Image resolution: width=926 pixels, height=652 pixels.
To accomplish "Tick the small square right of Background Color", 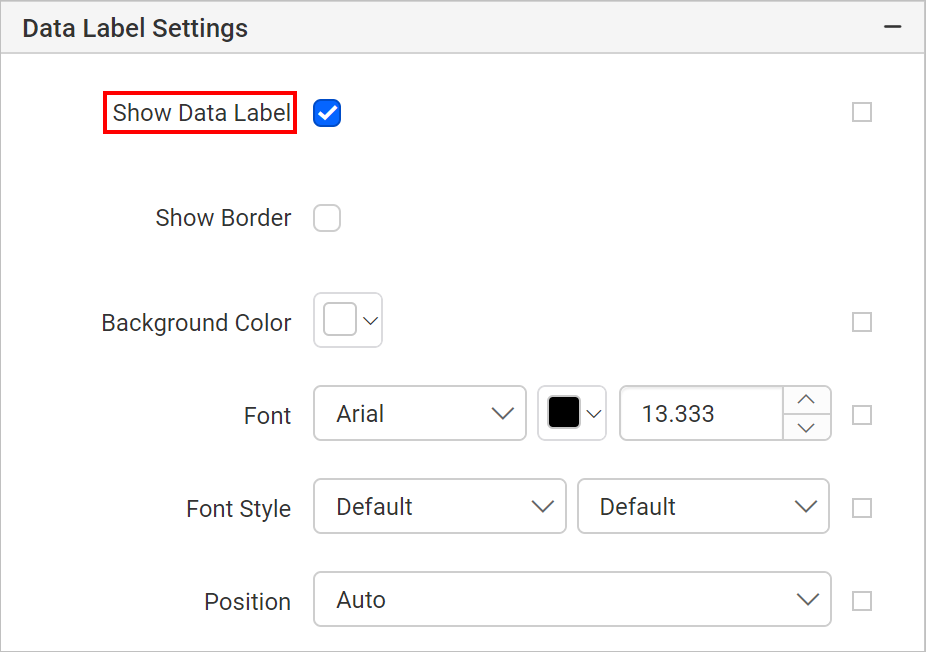I will [x=862, y=322].
